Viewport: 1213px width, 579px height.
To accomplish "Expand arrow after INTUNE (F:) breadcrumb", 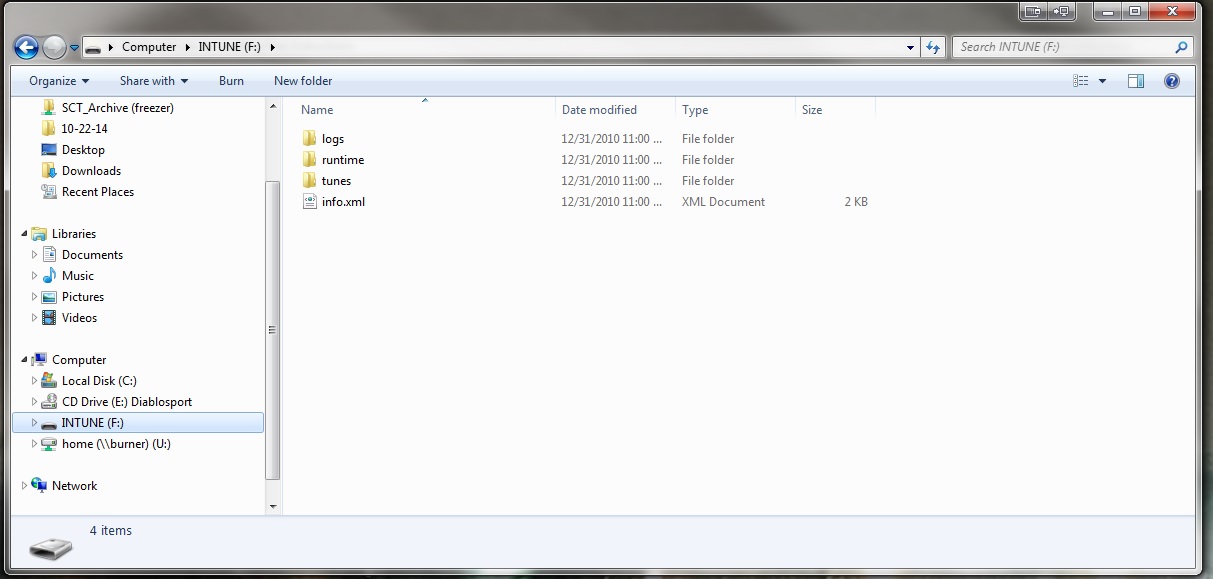I will coord(272,47).
